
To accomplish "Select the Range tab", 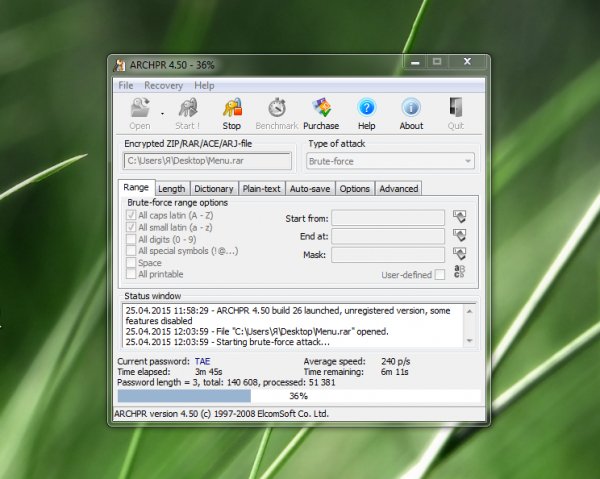I will point(136,187).
